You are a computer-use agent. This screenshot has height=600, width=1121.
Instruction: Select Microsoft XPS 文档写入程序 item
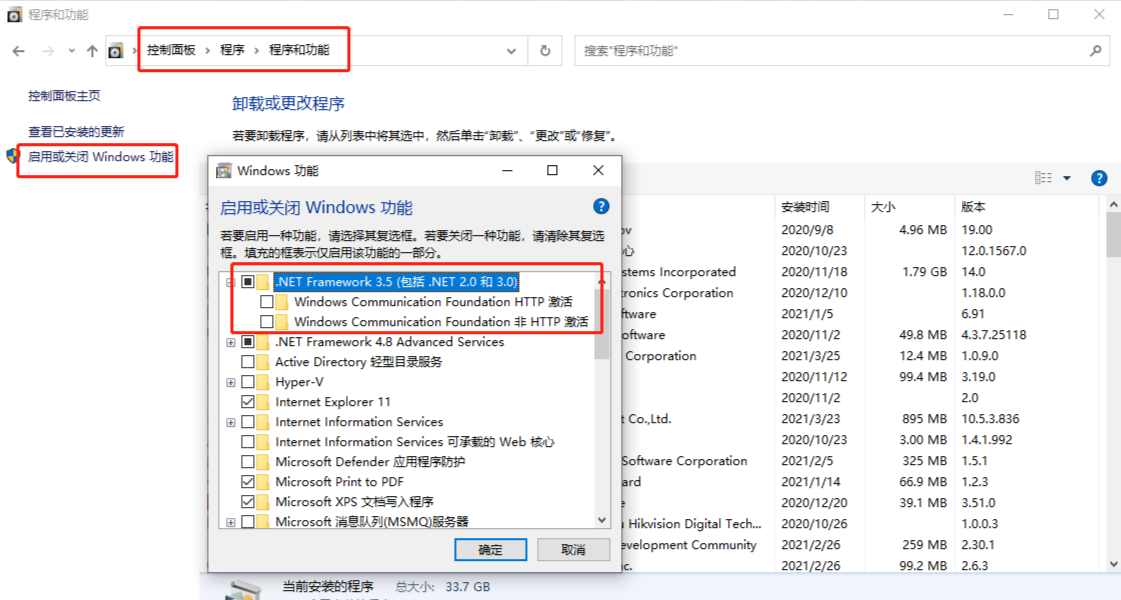(x=355, y=502)
